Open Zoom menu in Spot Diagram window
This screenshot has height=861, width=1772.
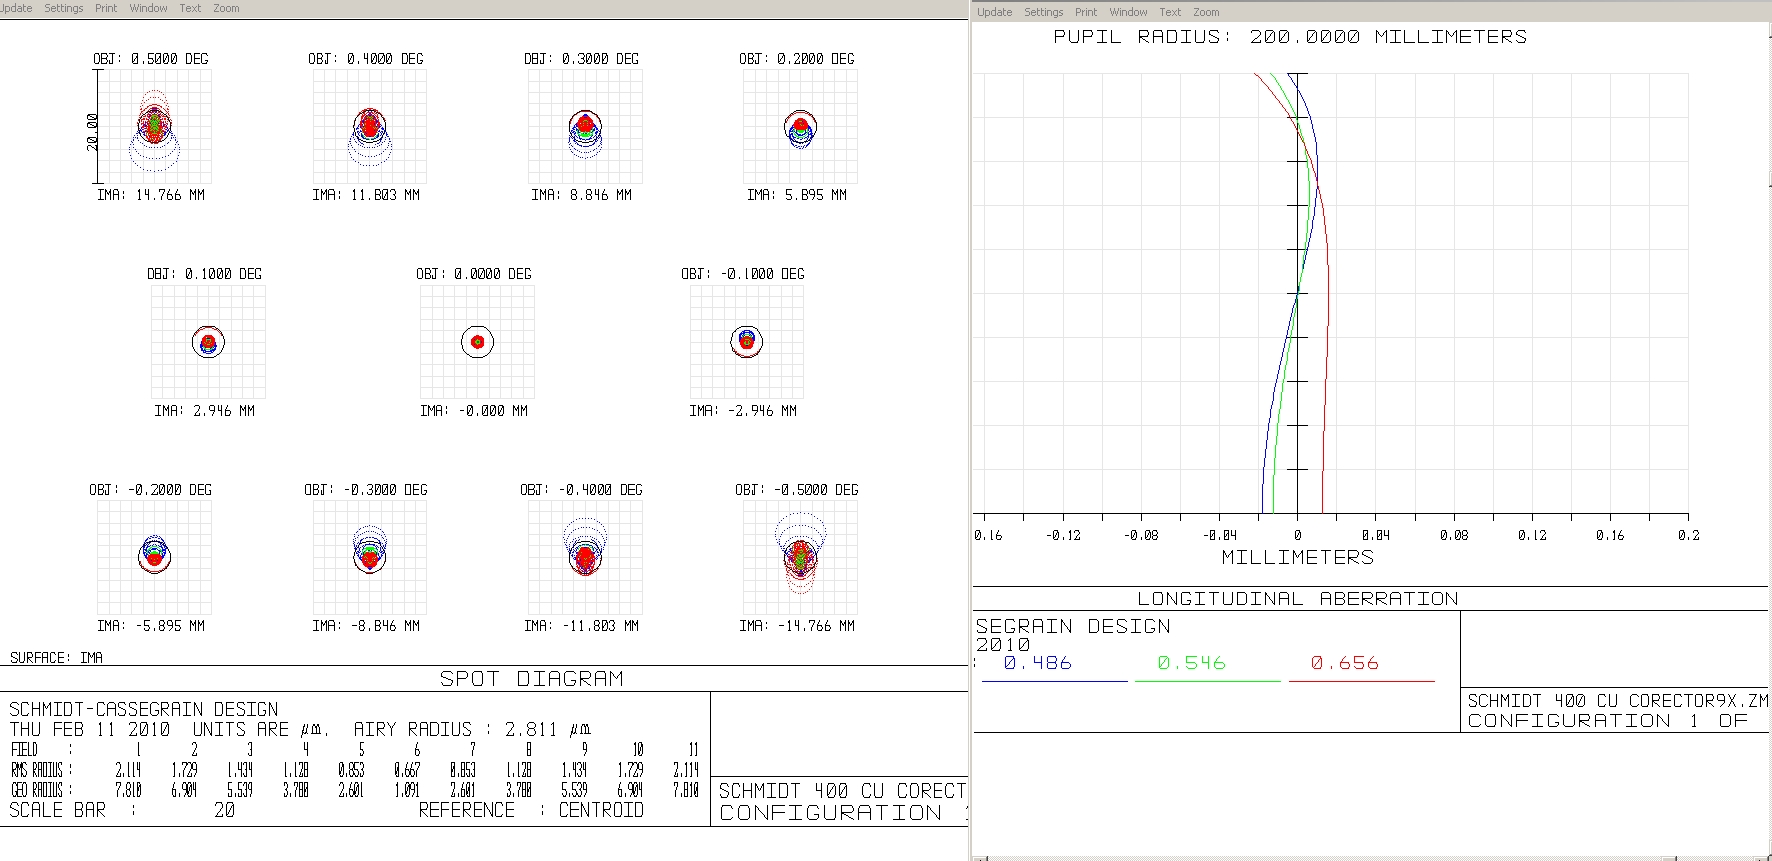click(226, 8)
